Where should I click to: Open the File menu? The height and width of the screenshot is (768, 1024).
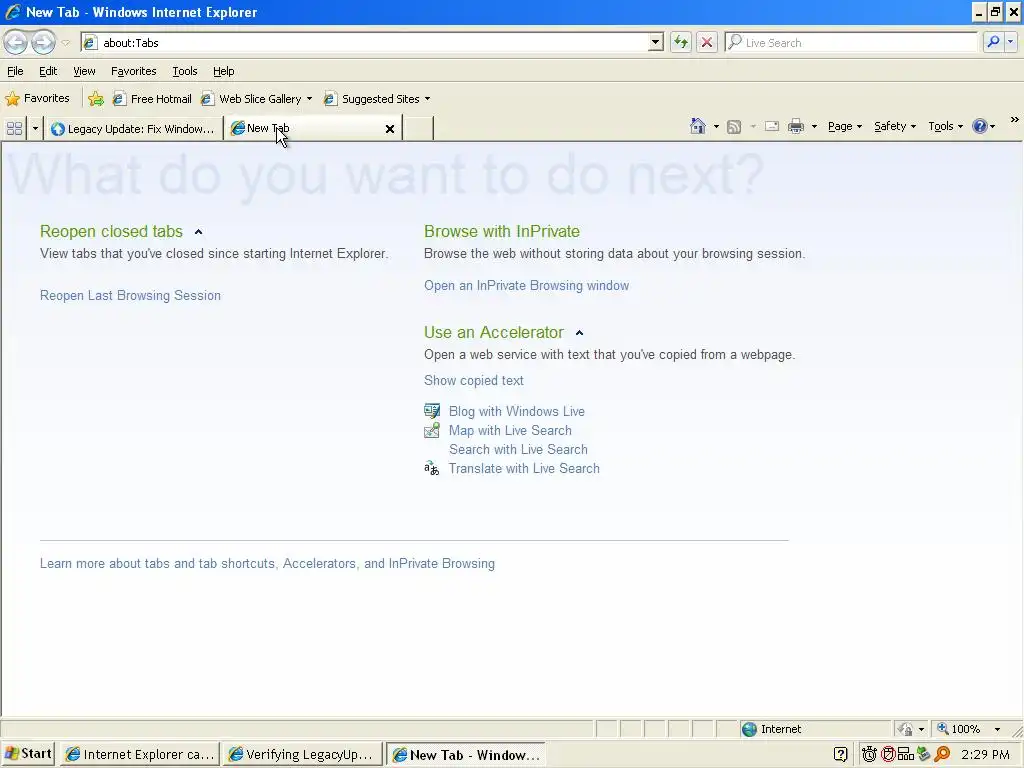click(15, 71)
